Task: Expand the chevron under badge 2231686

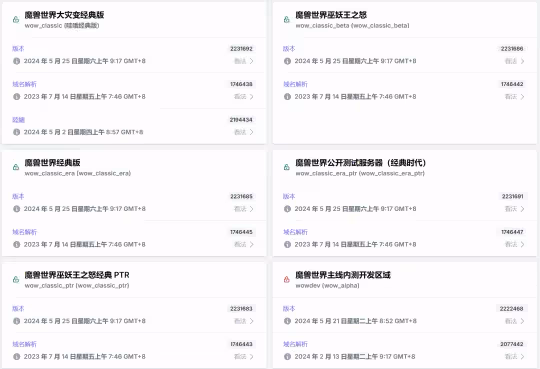Action: (522, 61)
